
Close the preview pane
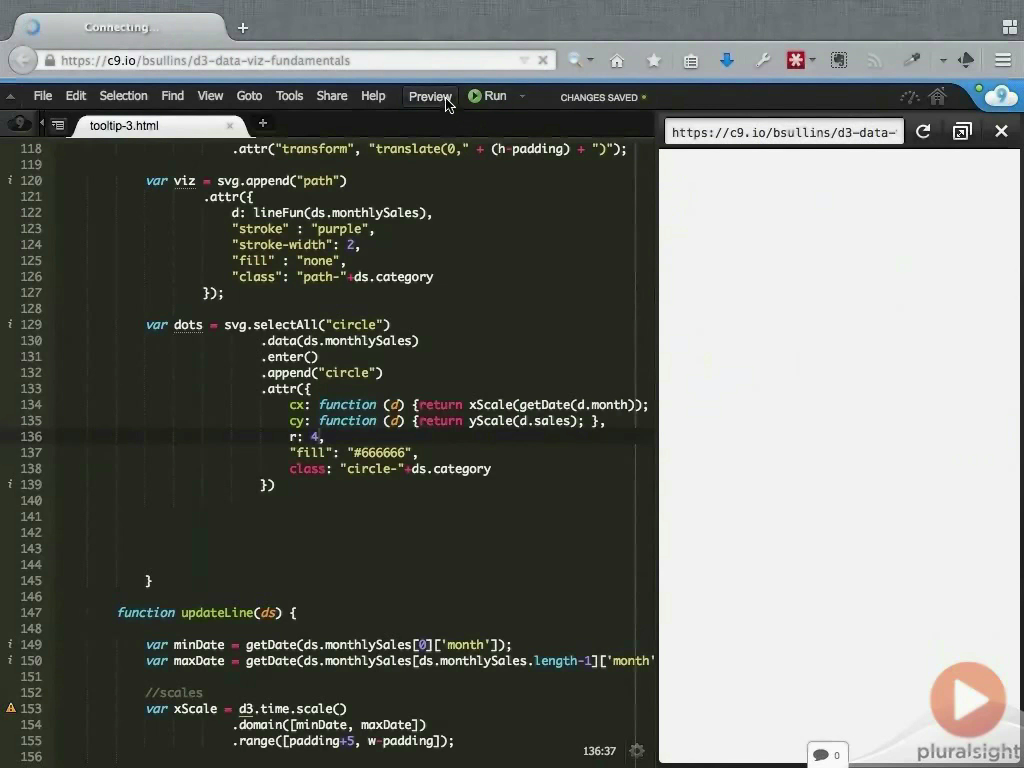pos(1001,131)
